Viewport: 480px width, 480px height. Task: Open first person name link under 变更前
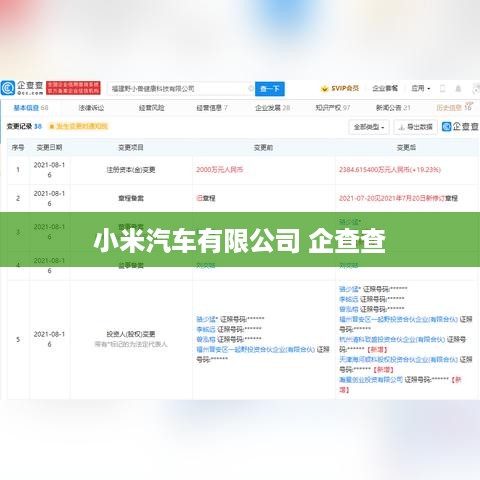point(207,319)
